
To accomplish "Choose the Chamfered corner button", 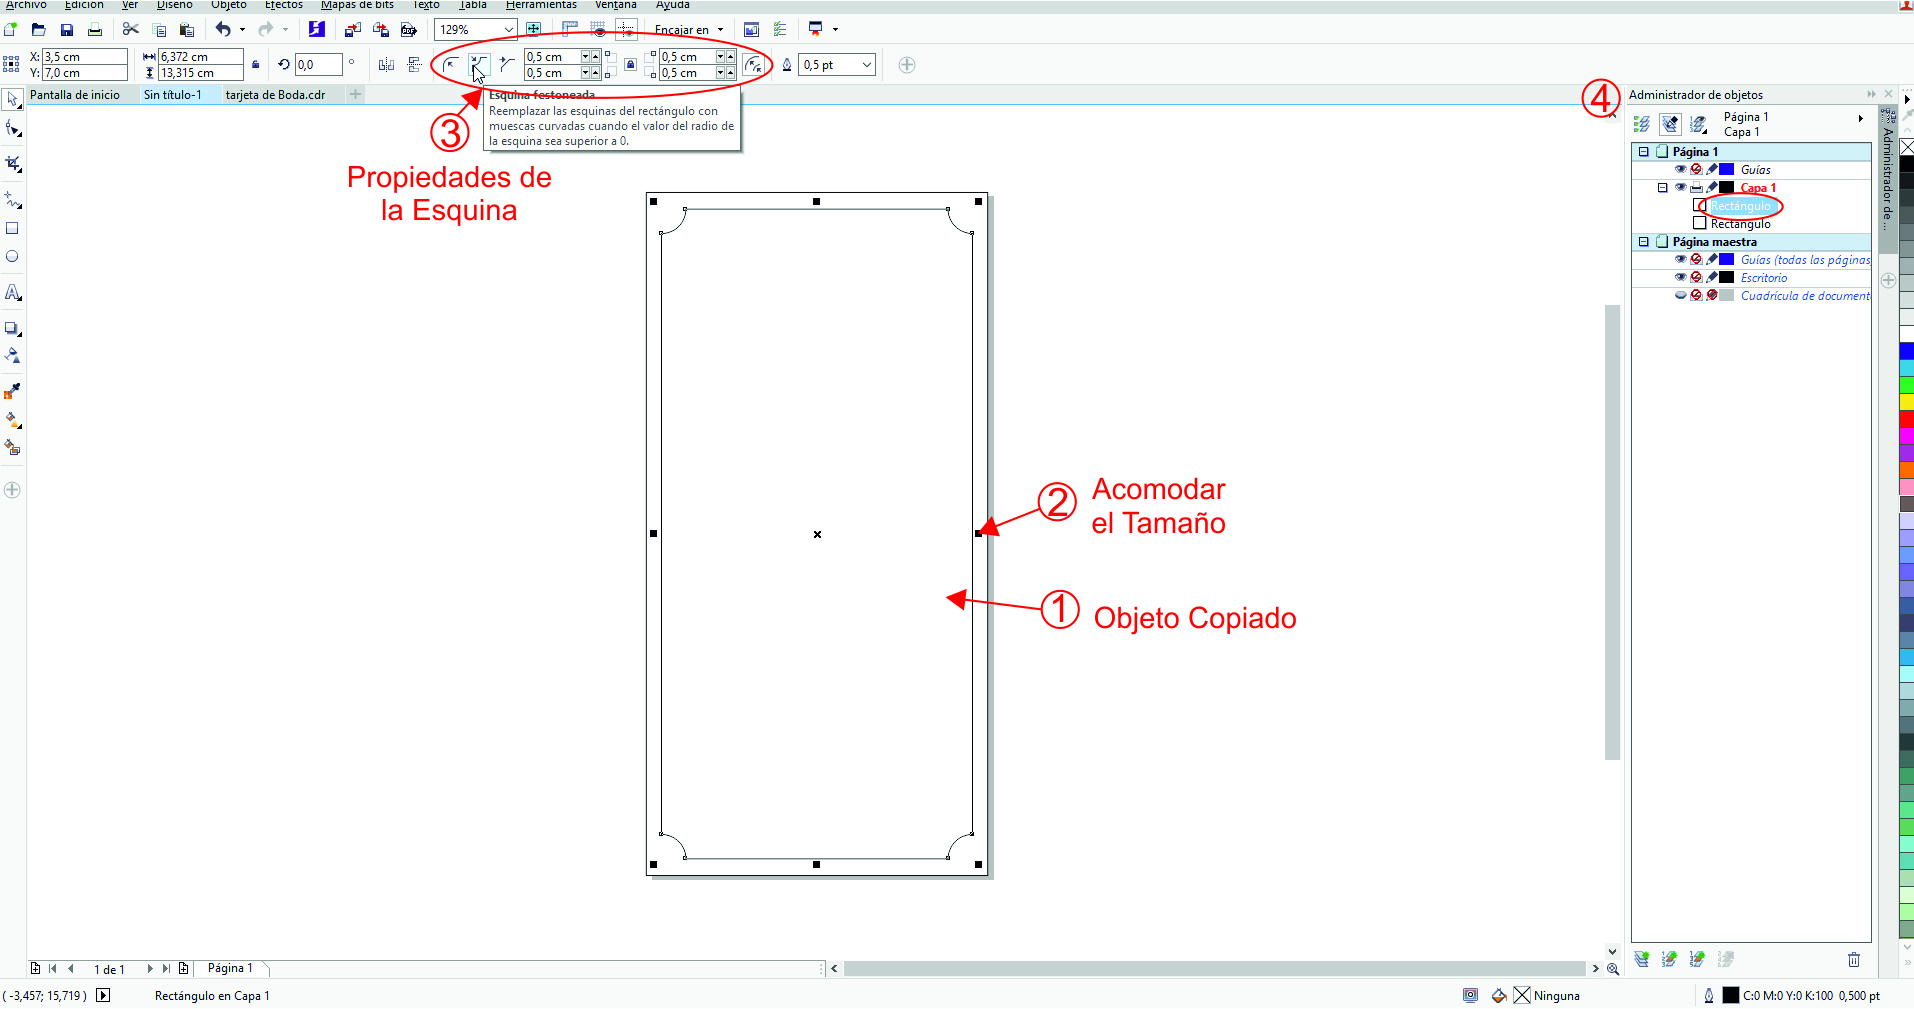I will click(x=507, y=65).
